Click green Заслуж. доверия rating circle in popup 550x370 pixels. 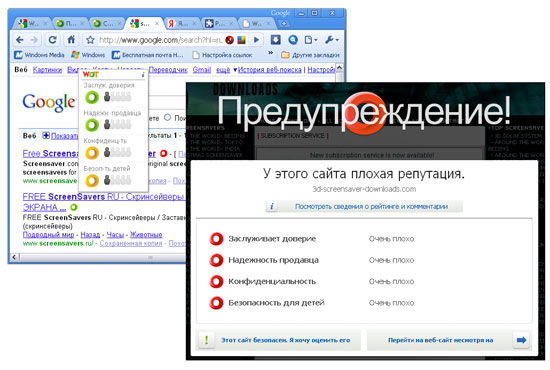pos(92,97)
